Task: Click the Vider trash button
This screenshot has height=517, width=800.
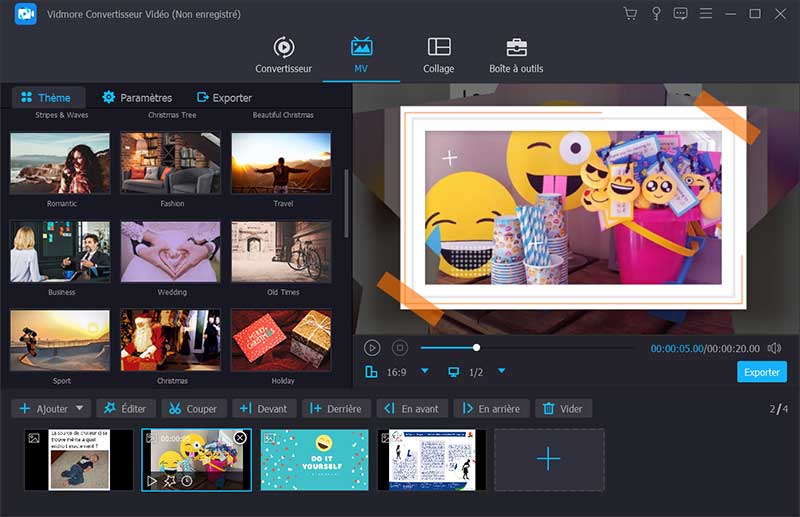Action: [x=564, y=408]
